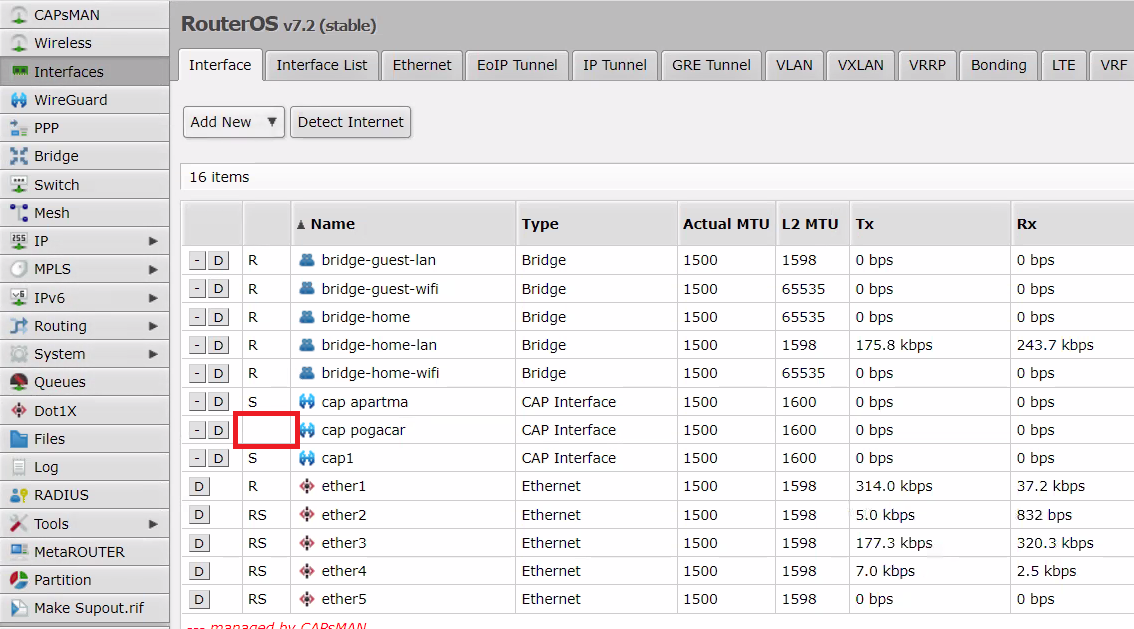Toggle cap pogacar with D button
The width and height of the screenshot is (1134, 629).
point(218,430)
